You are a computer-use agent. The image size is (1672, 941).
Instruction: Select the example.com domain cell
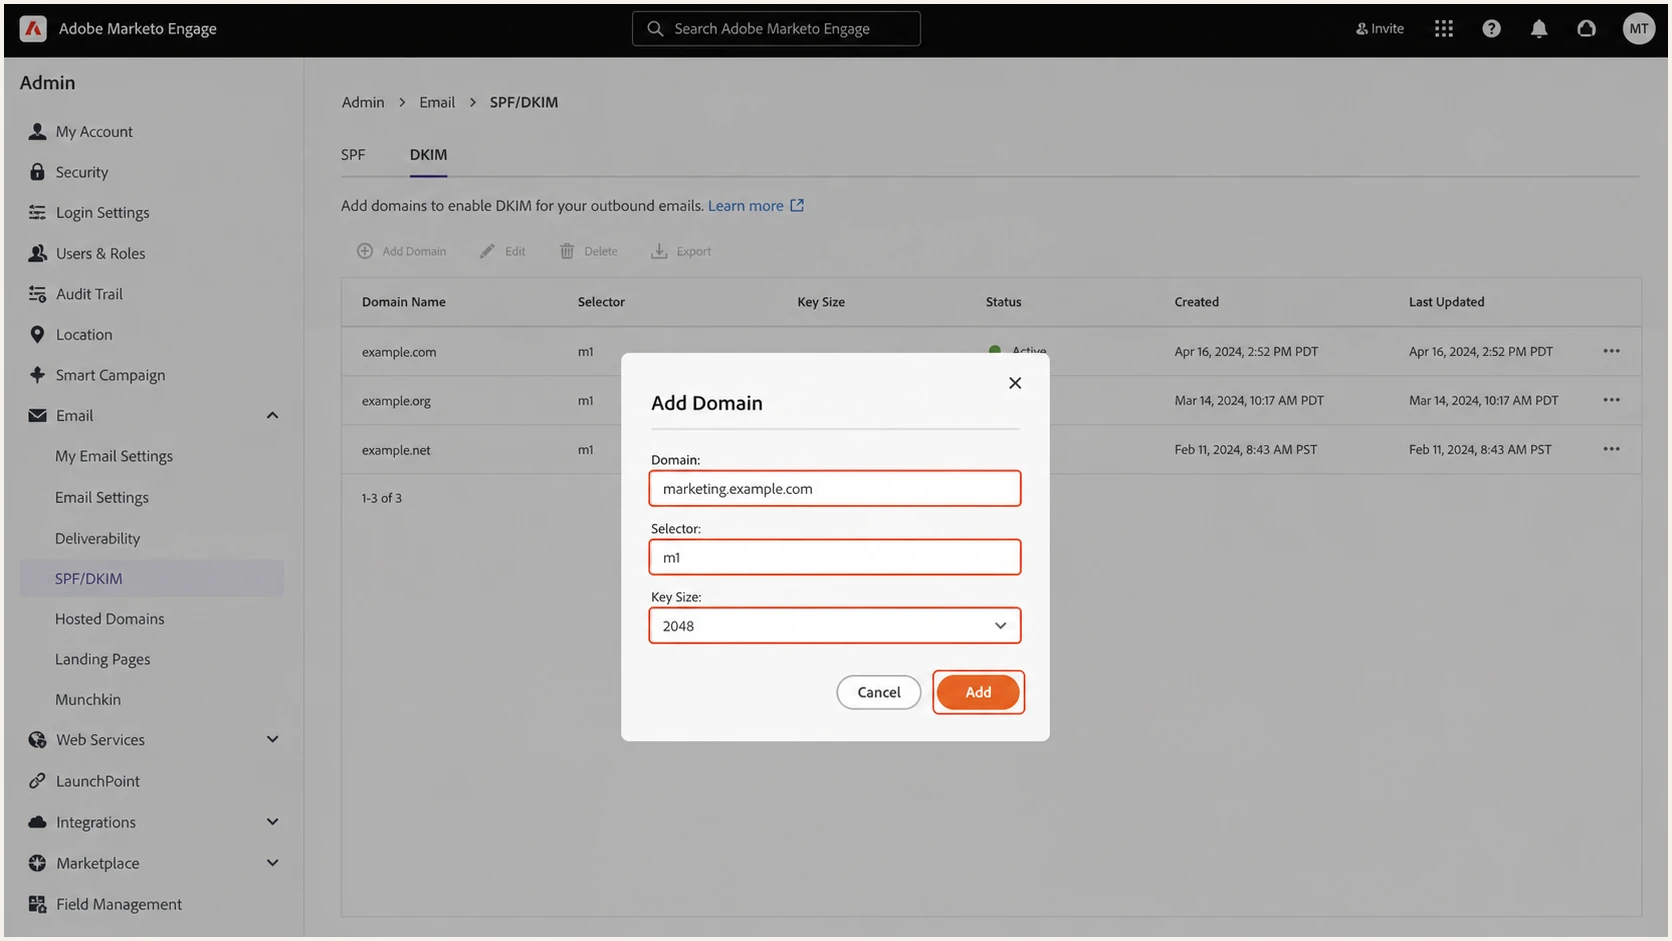pyautogui.click(x=399, y=352)
